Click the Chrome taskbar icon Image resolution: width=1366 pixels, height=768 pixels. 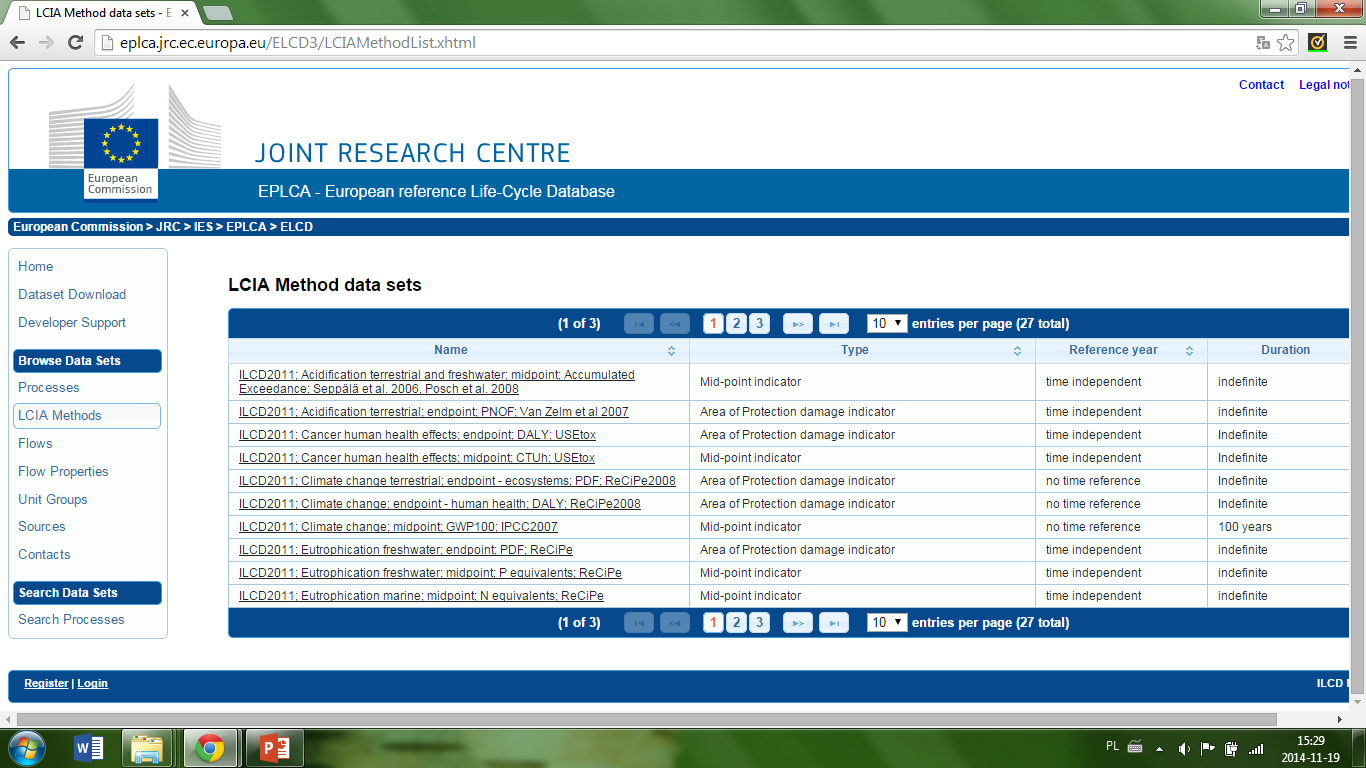pos(209,748)
